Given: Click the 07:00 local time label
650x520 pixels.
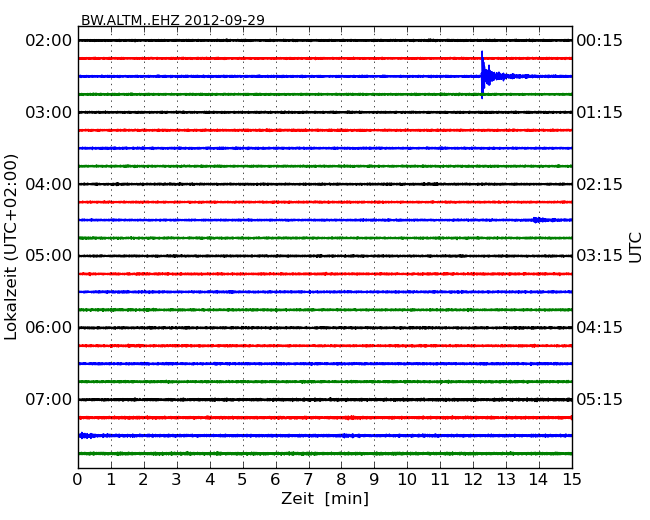Looking at the screenshot, I should (49, 399).
